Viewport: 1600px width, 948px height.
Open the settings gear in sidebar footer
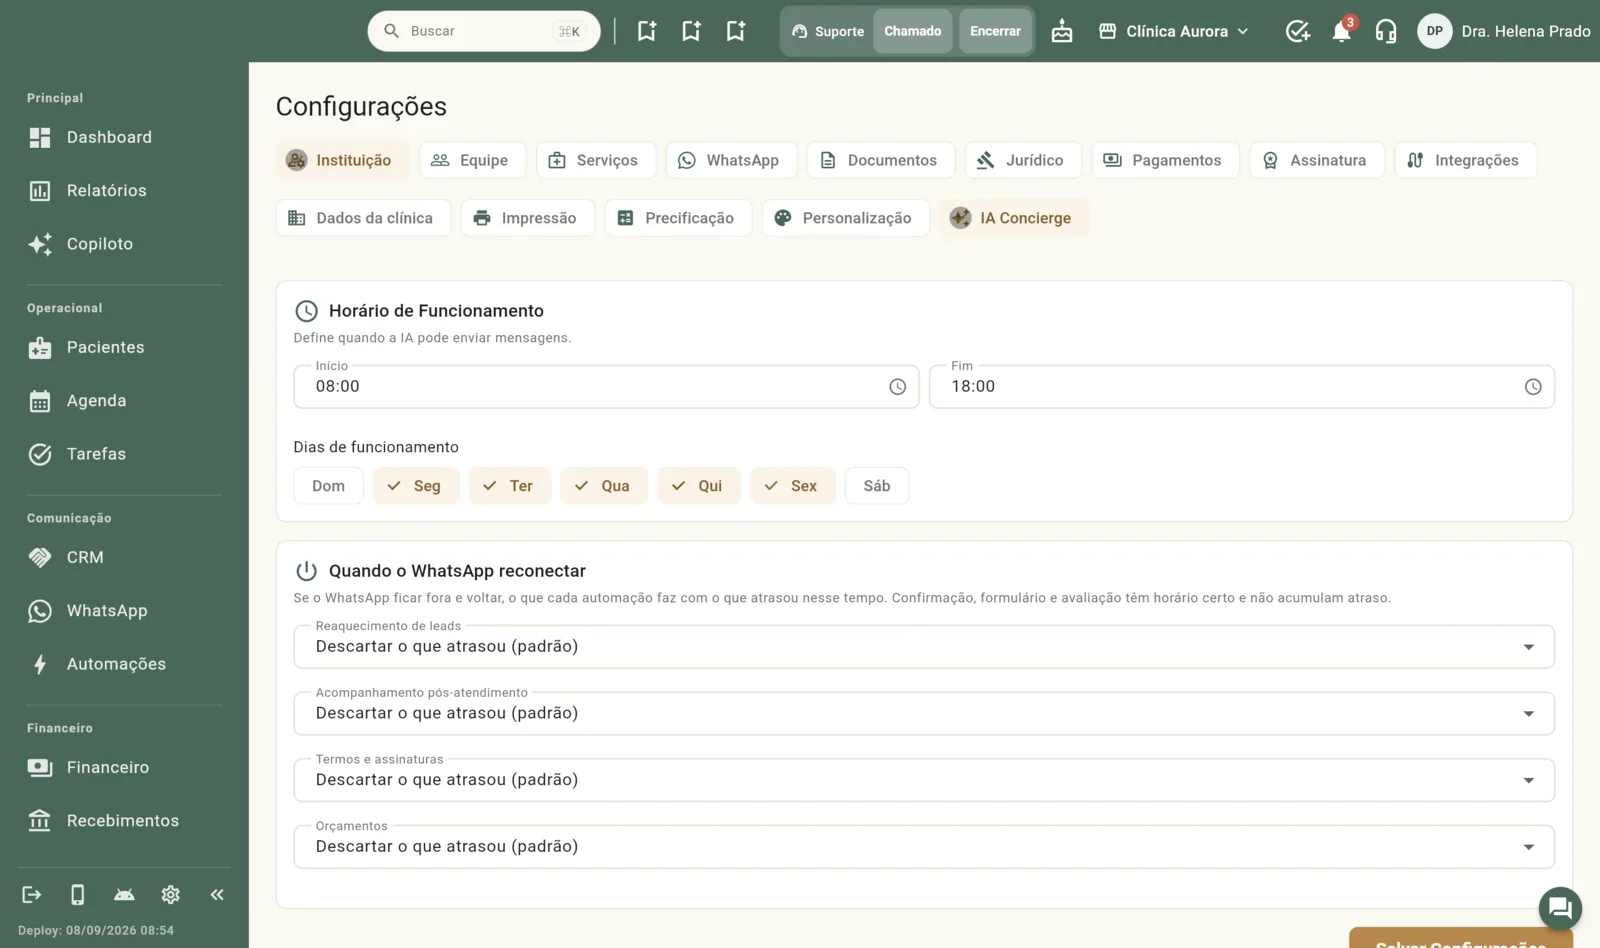[171, 894]
